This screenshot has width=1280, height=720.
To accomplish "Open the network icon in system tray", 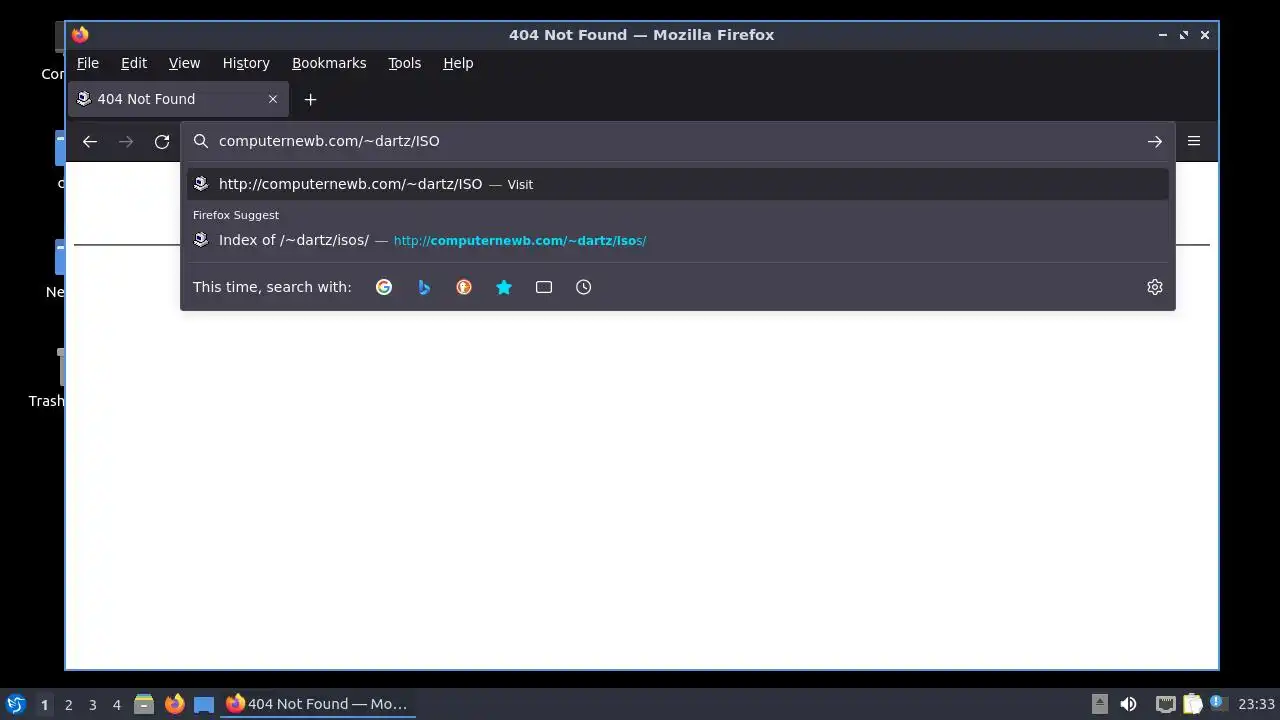I will pos(1165,704).
